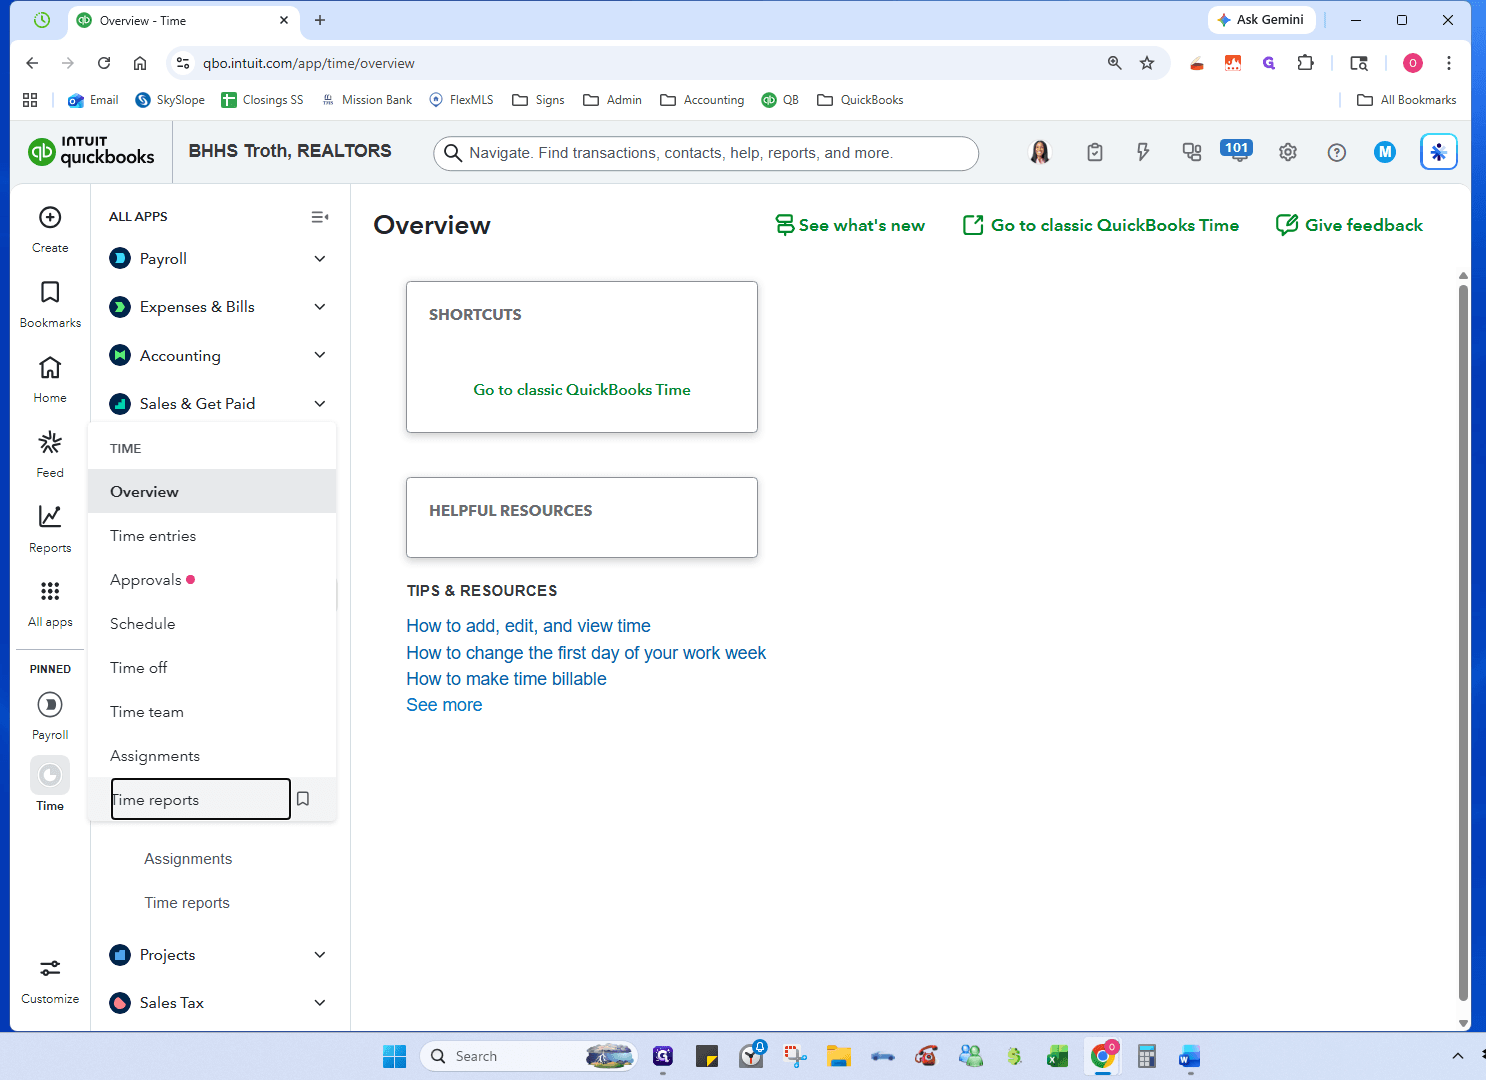Click the lightning bolt icon in header
This screenshot has width=1486, height=1080.
pos(1143,152)
